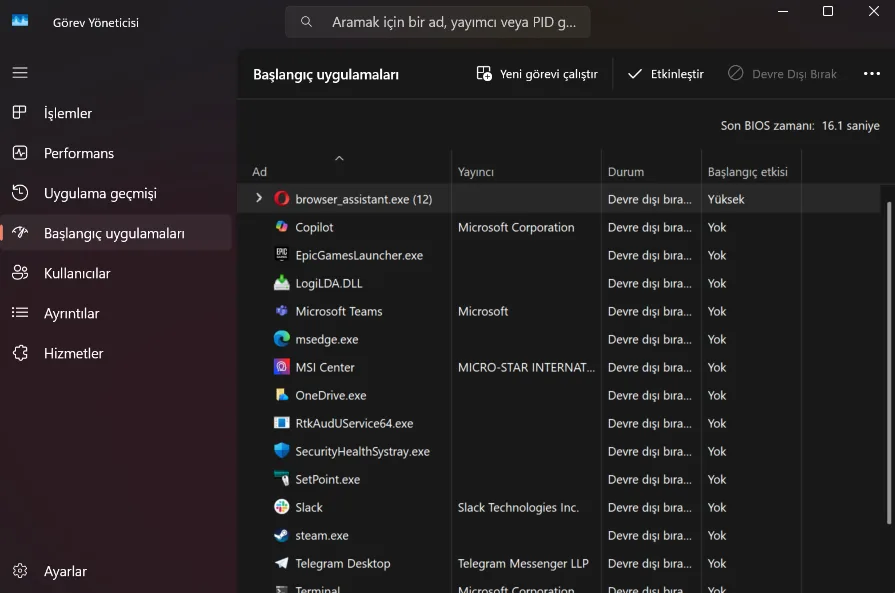Click the SecurityHealthSystray shield icon
The width and height of the screenshot is (895, 593).
click(x=281, y=450)
